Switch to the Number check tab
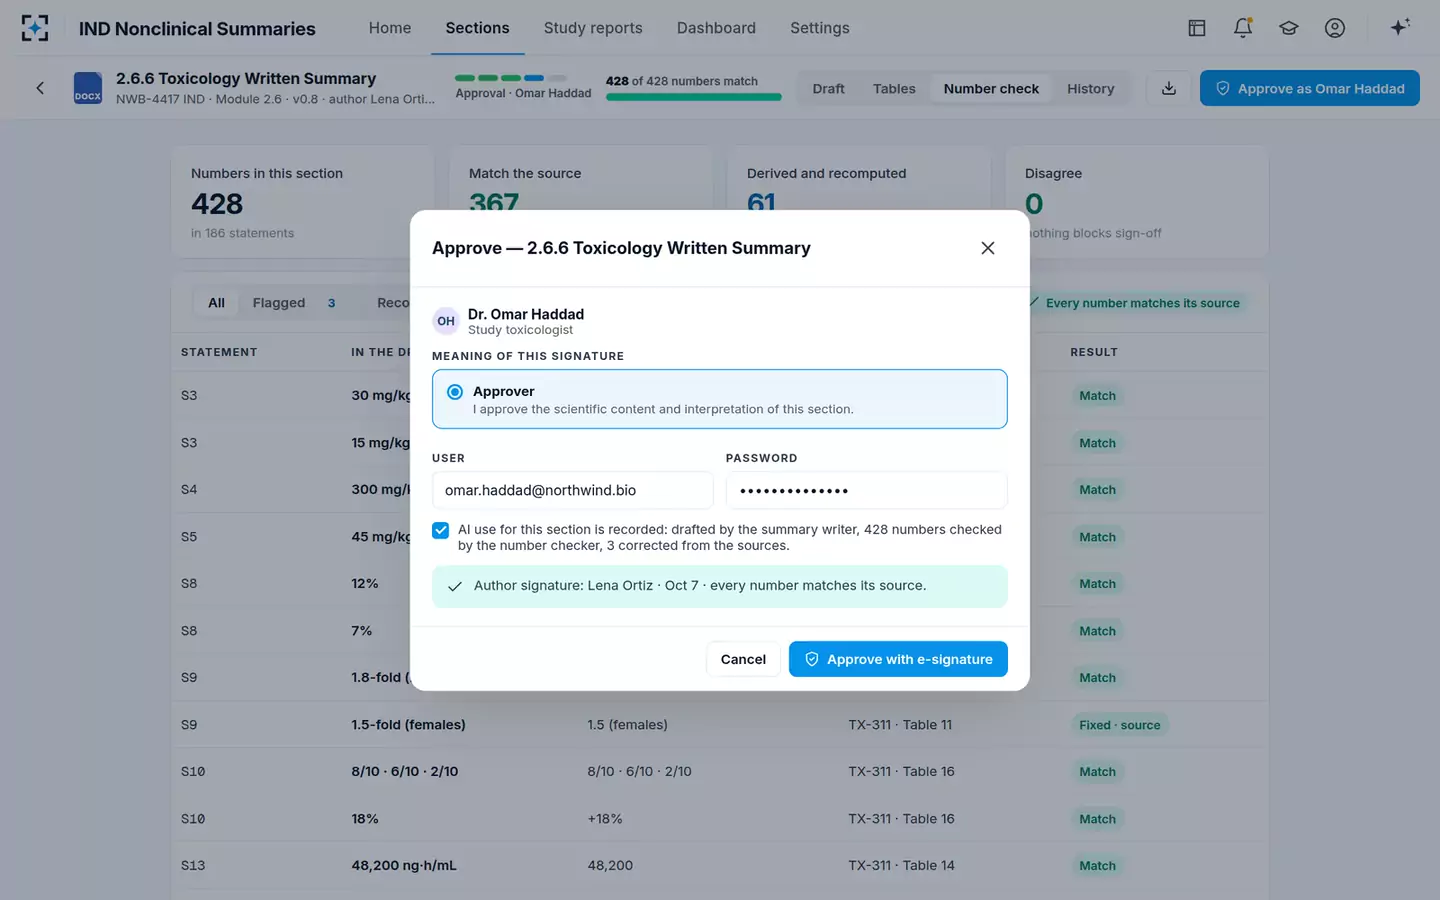Screen dimensions: 1440x900 pos(991,89)
